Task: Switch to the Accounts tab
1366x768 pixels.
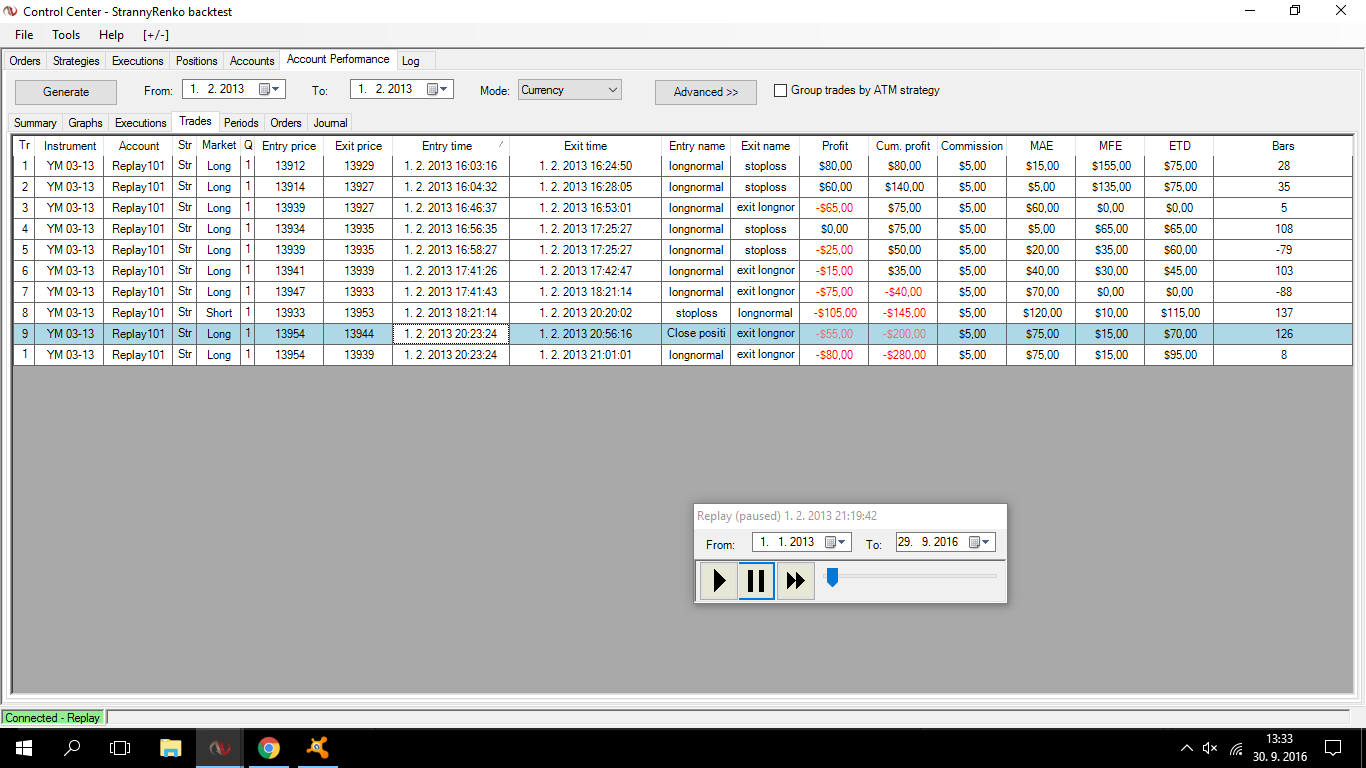Action: point(252,61)
